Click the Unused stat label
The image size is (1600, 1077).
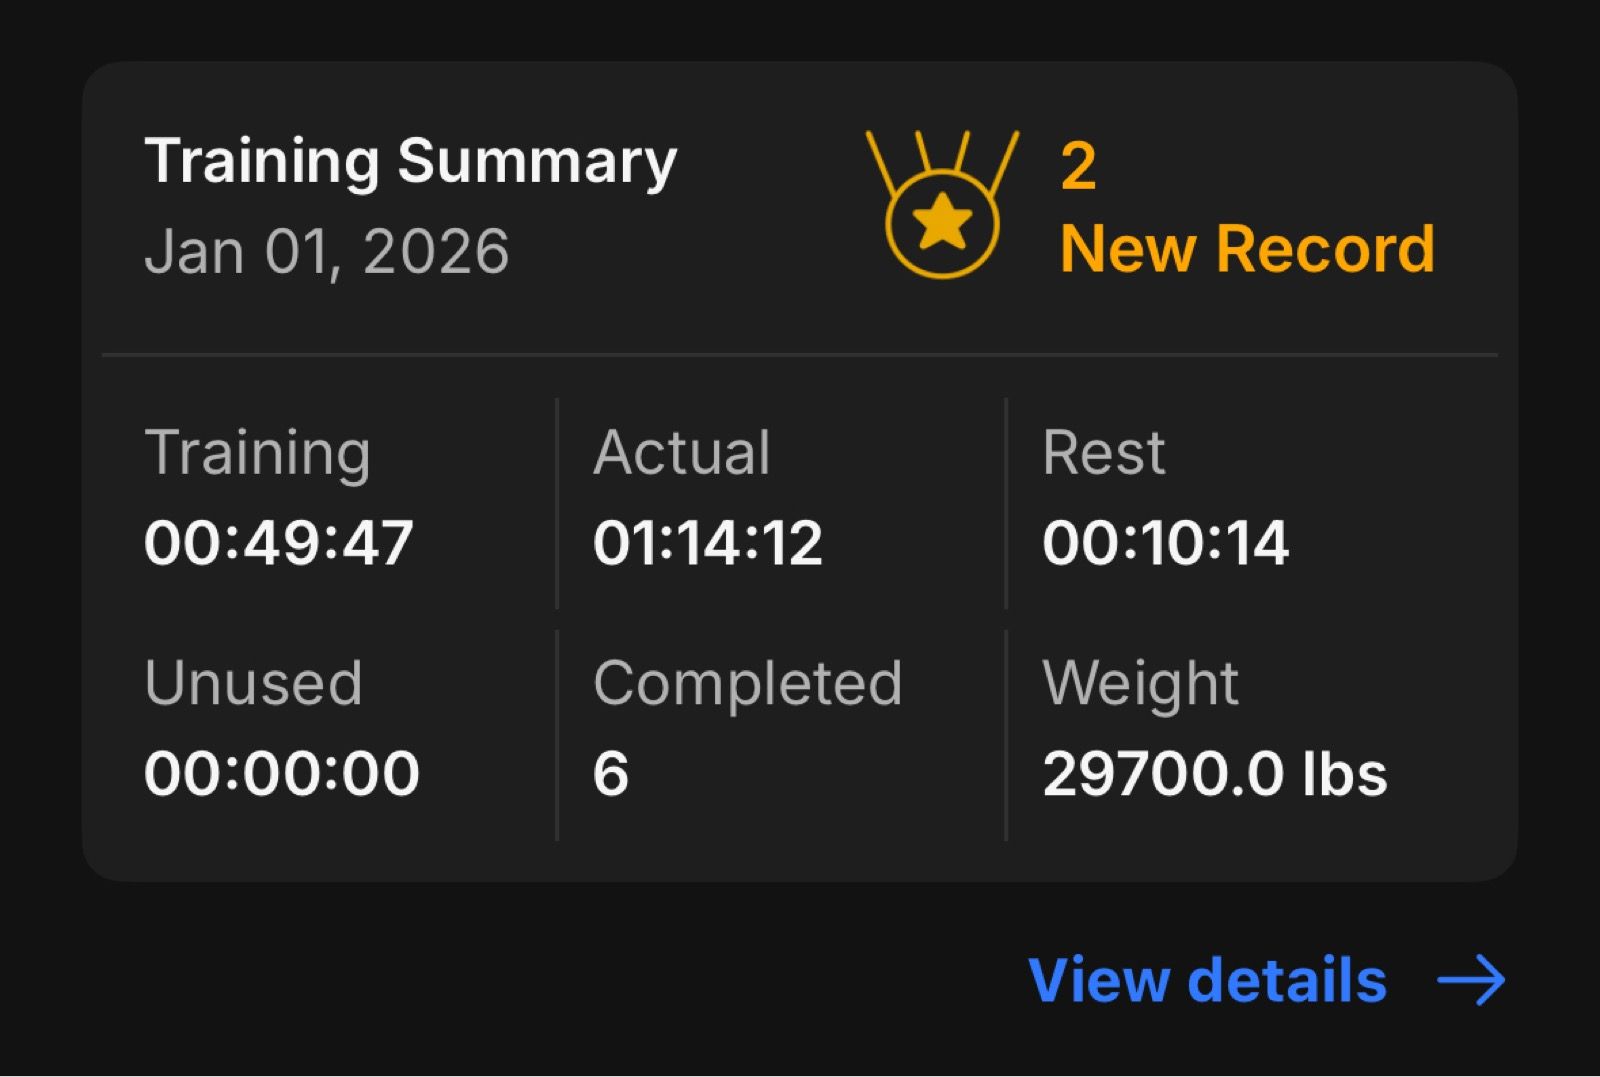[253, 684]
